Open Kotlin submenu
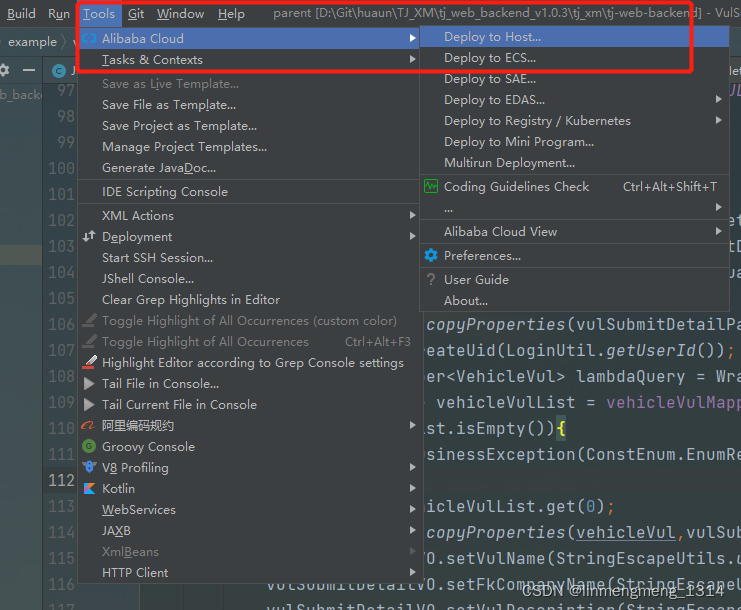Viewport: 741px width, 610px height. point(249,489)
